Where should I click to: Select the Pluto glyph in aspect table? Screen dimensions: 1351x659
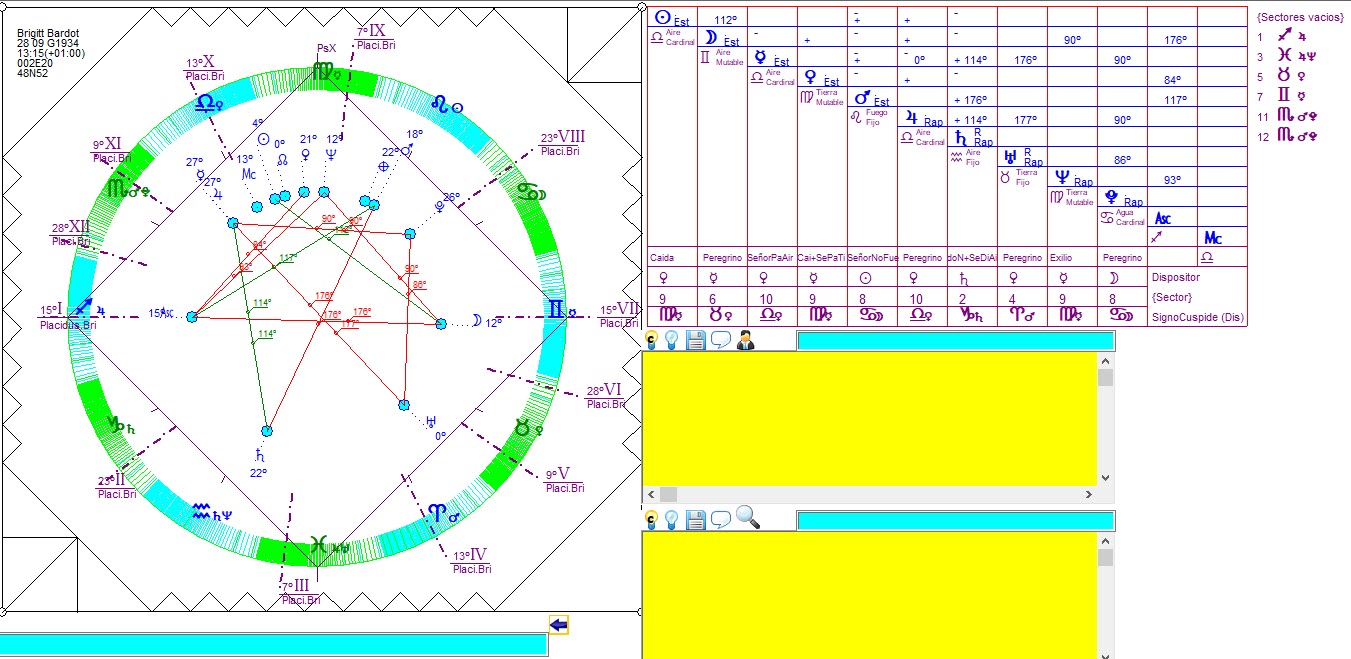pyautogui.click(x=1111, y=198)
